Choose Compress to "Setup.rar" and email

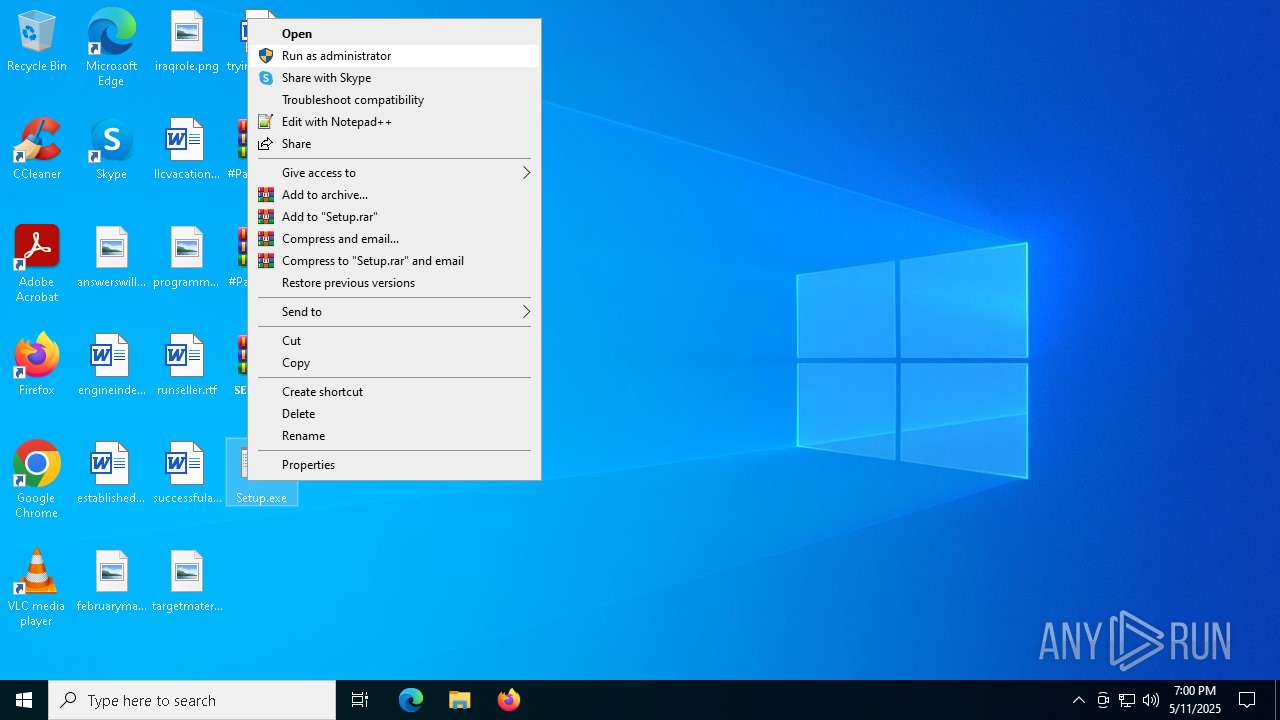pos(394,261)
